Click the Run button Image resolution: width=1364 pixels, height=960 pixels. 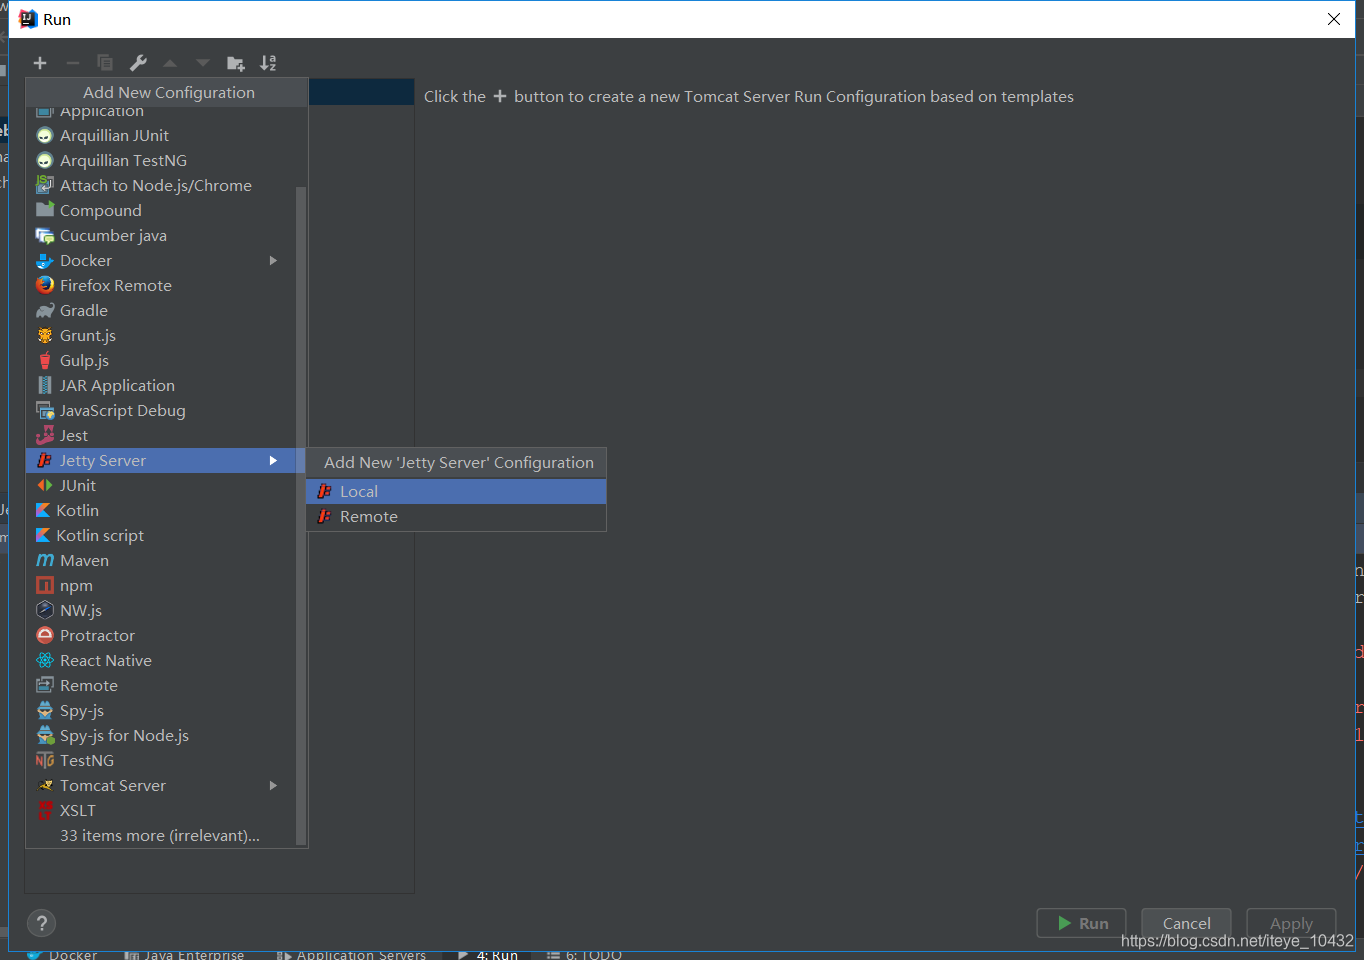tap(1081, 923)
